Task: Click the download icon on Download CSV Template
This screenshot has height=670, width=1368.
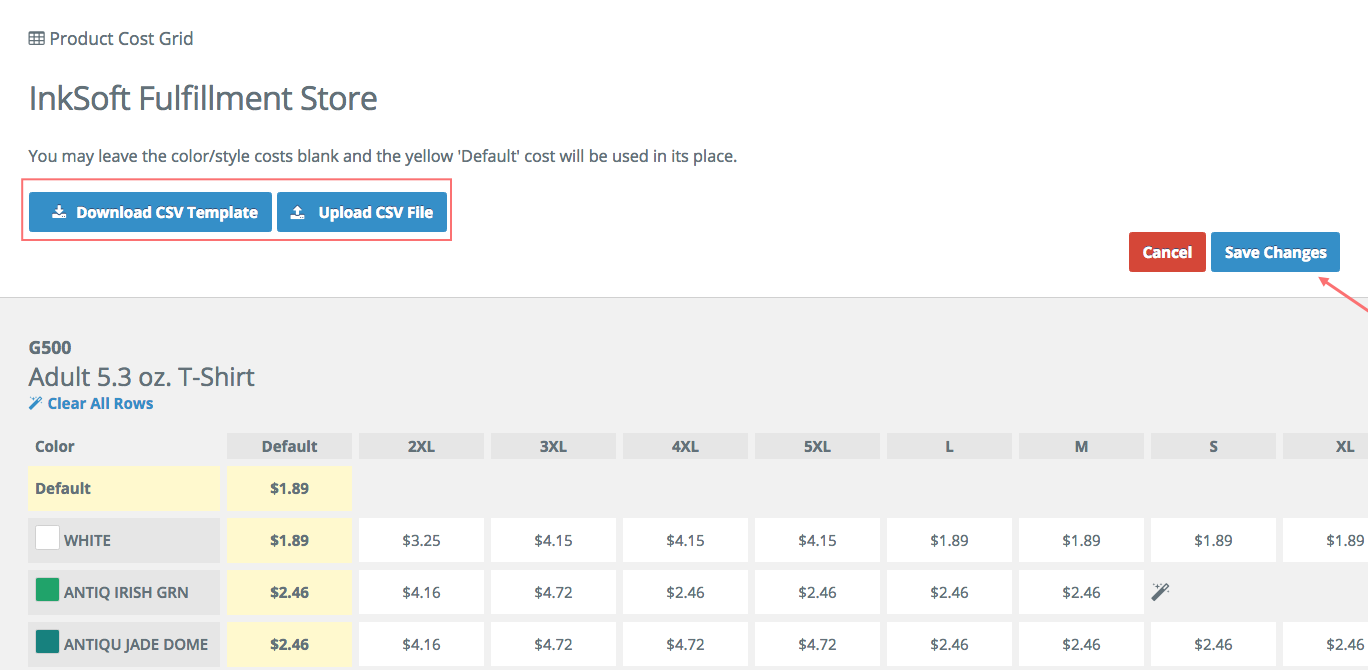Action: coord(59,212)
